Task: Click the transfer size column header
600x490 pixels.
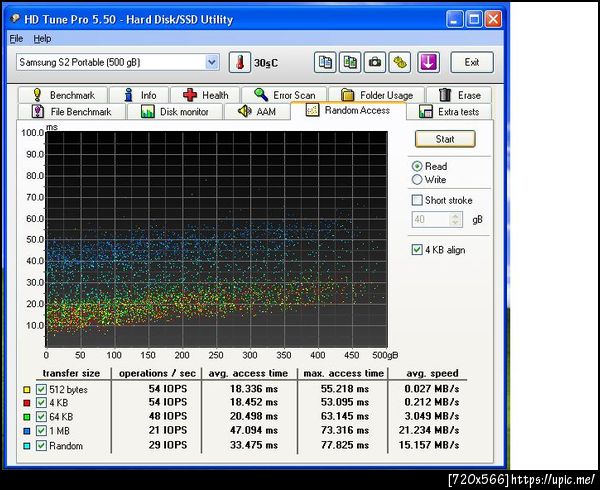Action: tap(71, 373)
